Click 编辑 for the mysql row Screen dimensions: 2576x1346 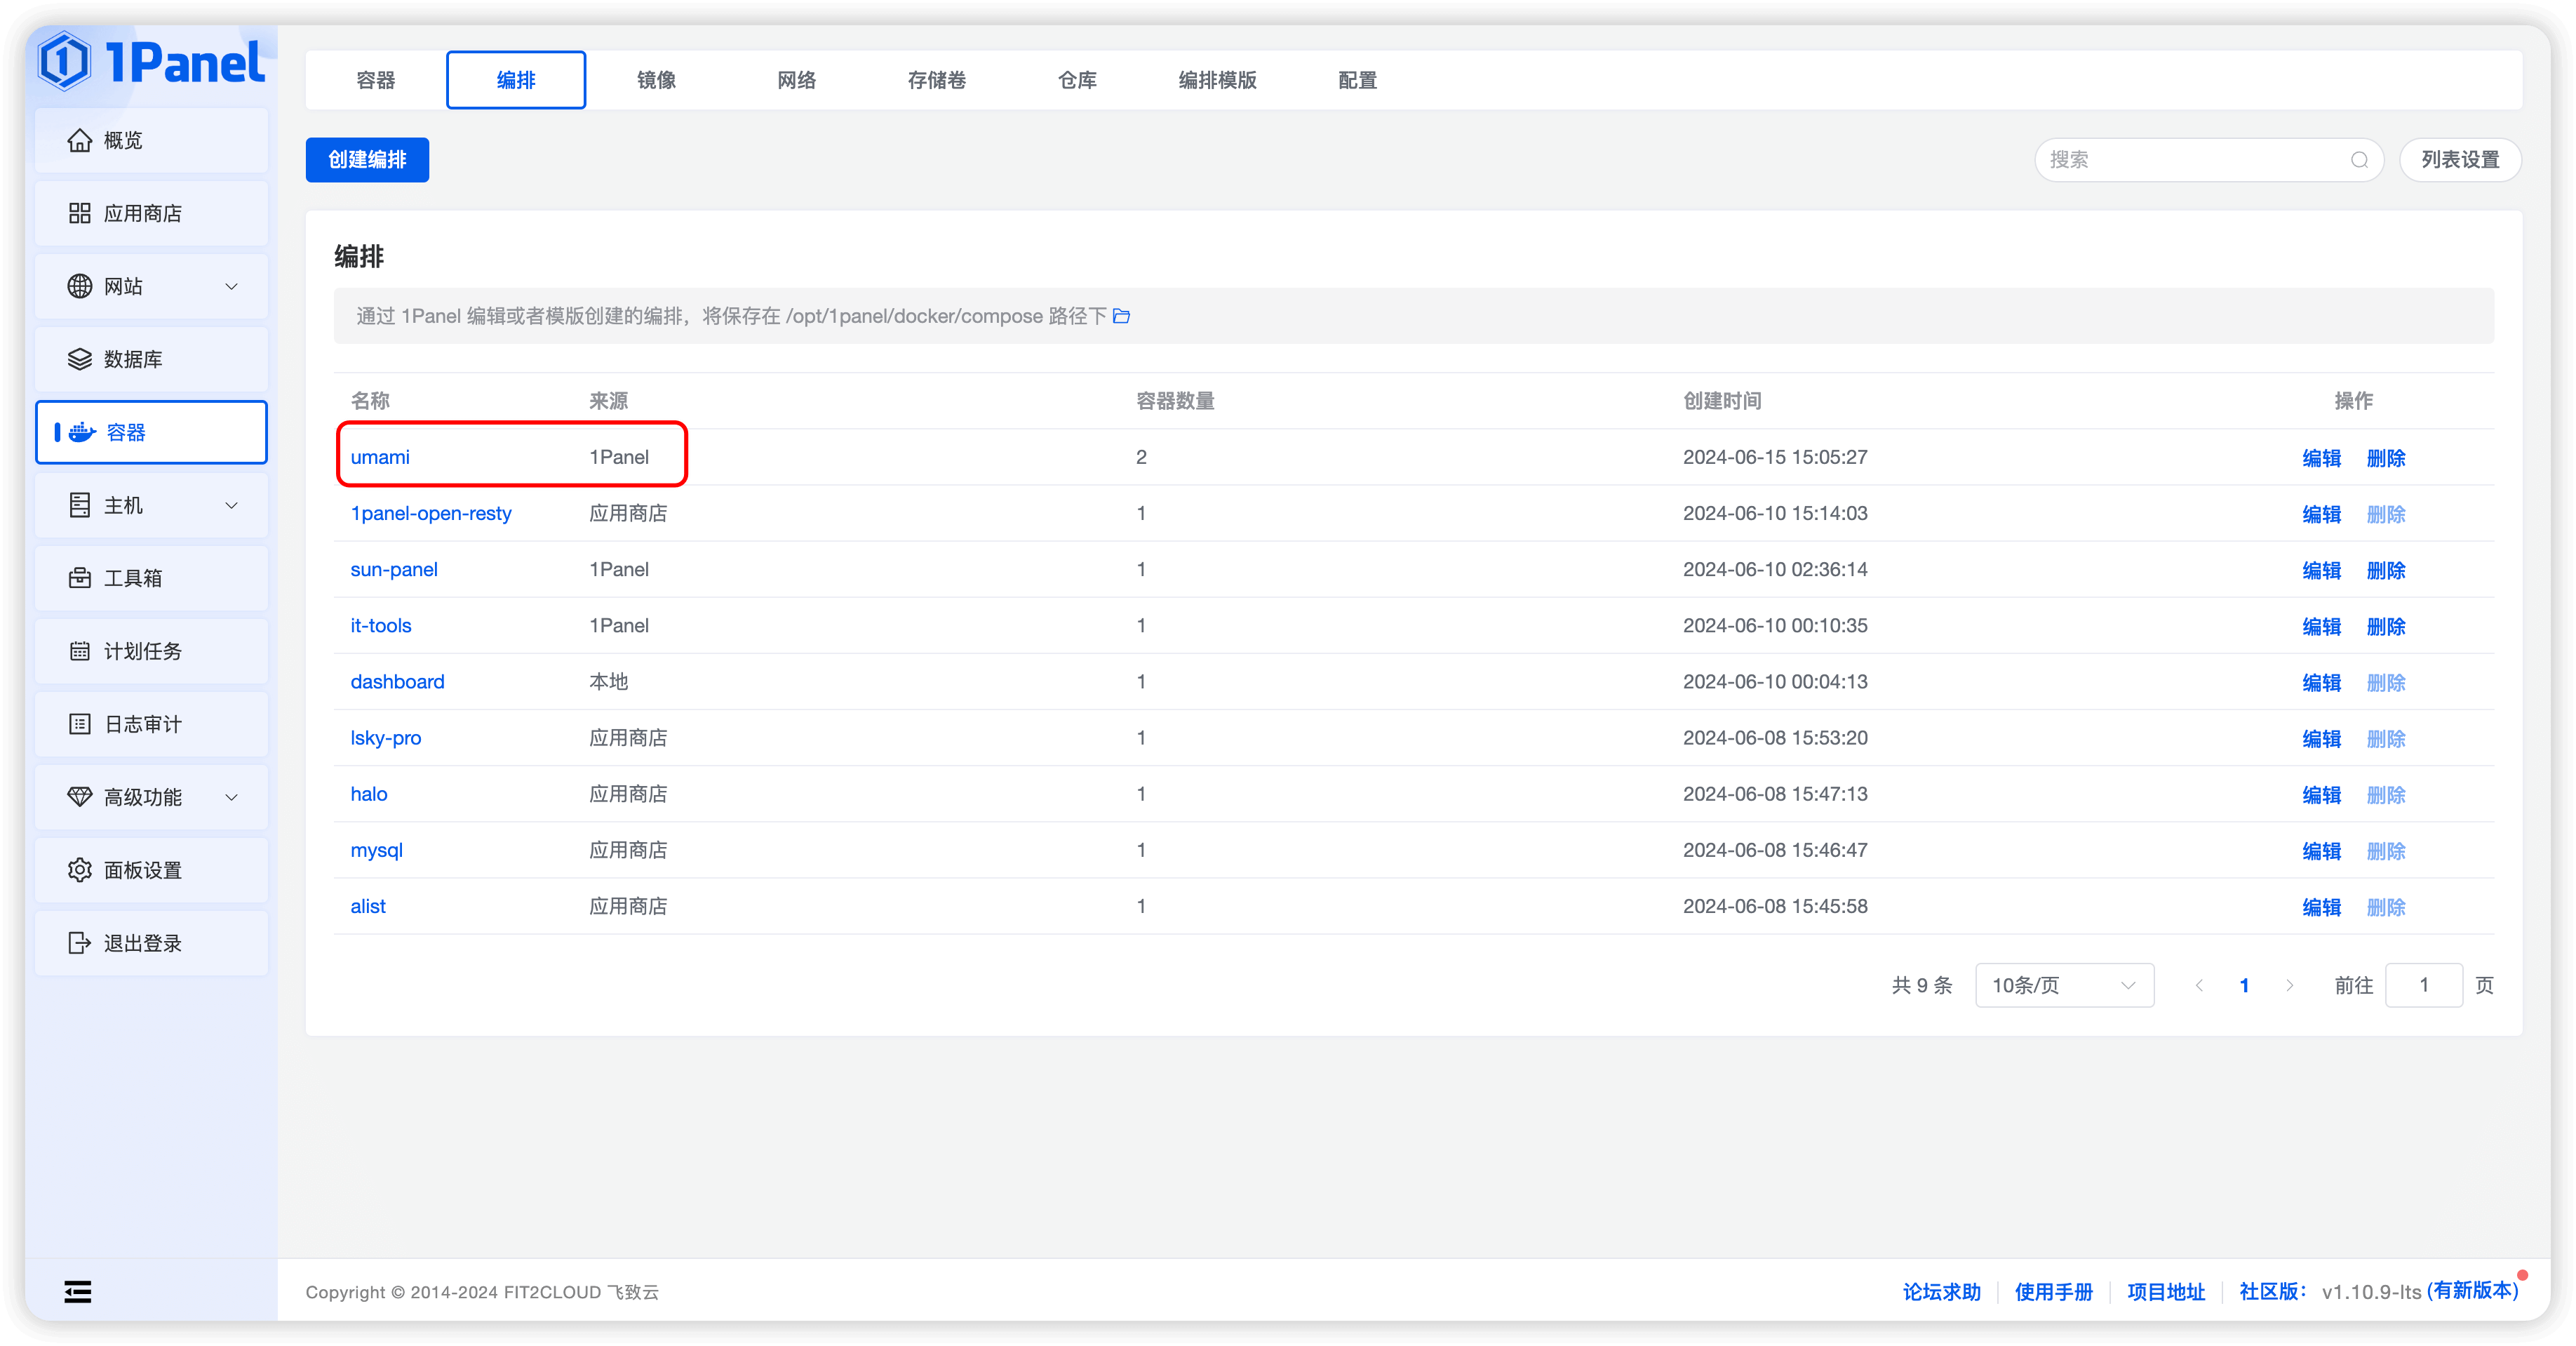tap(2321, 851)
